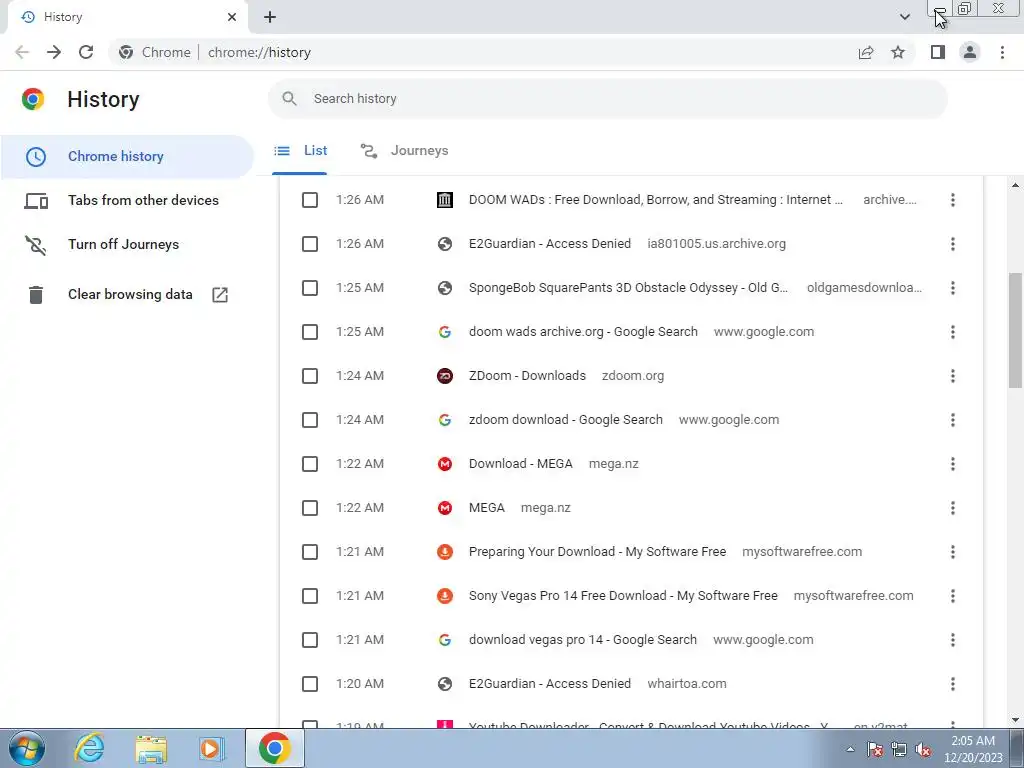This screenshot has width=1024, height=768.
Task: Open Sony Vegas Pro 14 Free Download link
Action: click(x=623, y=596)
